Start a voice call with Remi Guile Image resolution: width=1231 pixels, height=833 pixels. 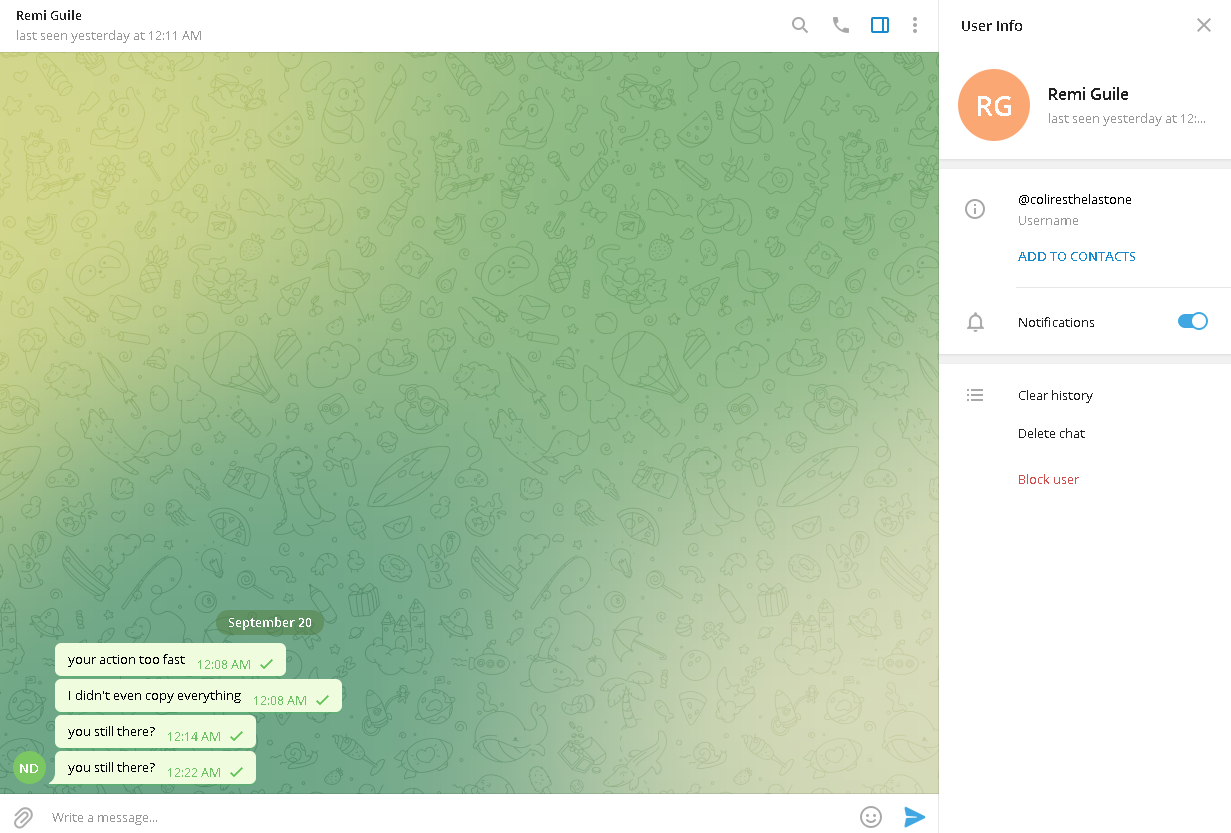point(841,25)
